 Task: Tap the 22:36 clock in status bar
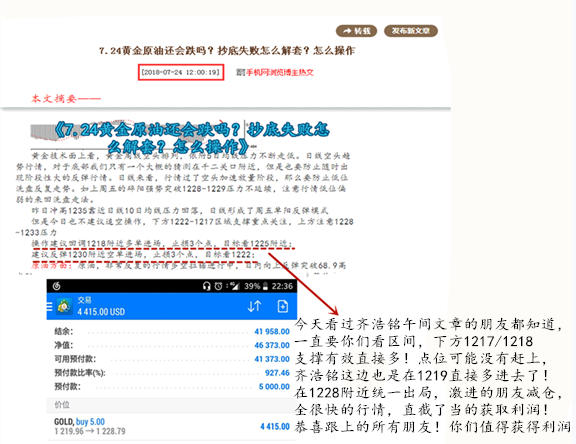tap(282, 286)
